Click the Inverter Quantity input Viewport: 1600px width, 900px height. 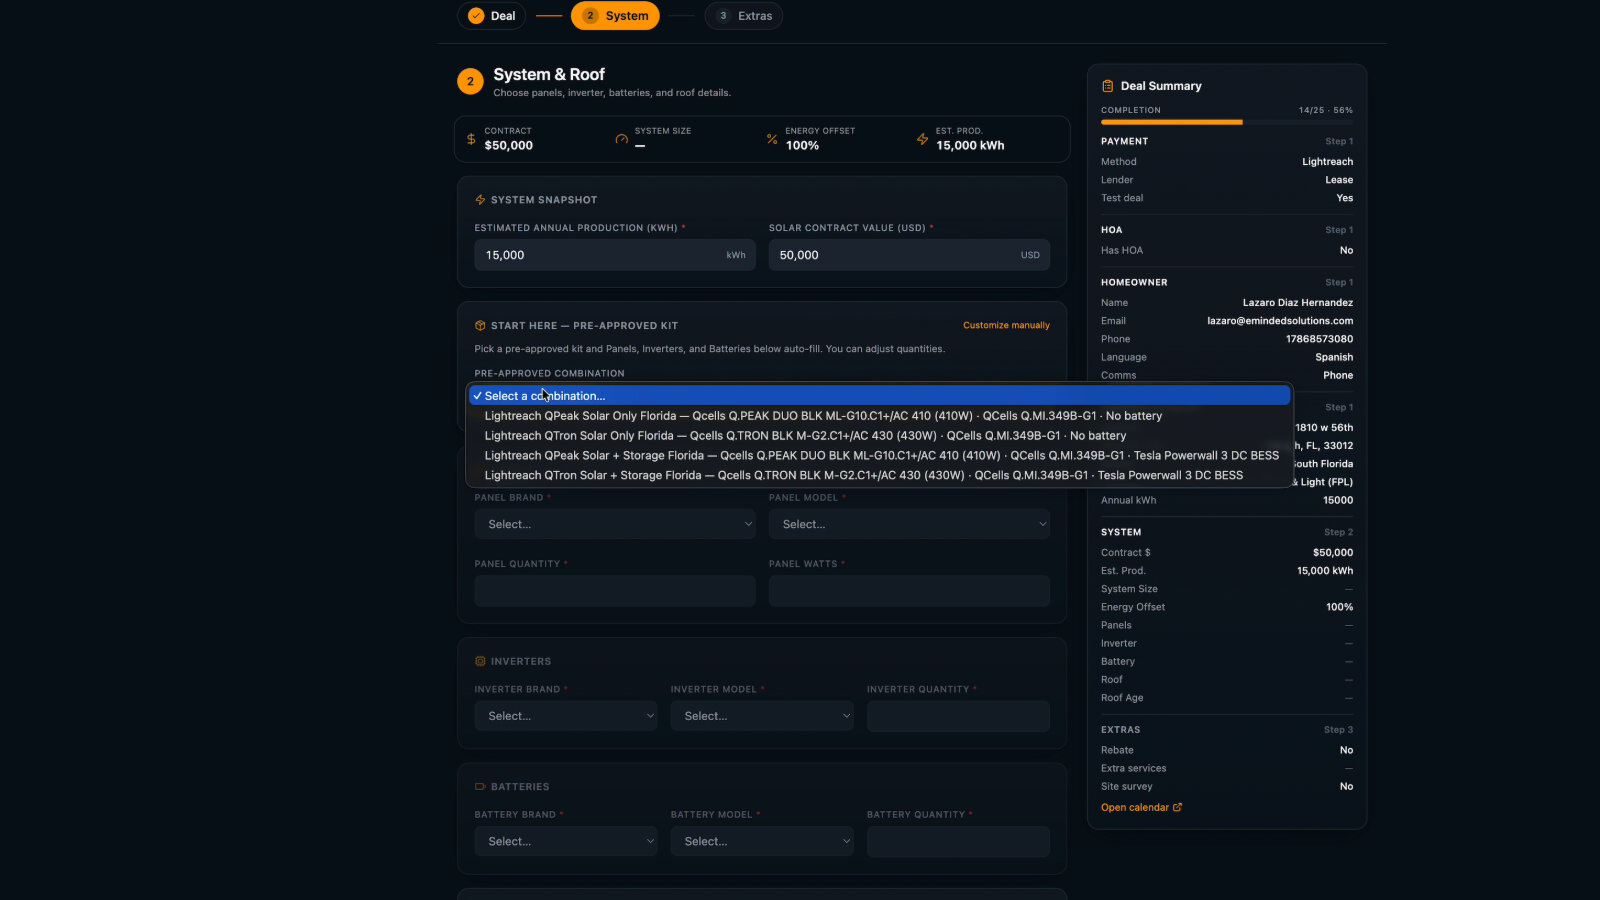[x=958, y=716]
